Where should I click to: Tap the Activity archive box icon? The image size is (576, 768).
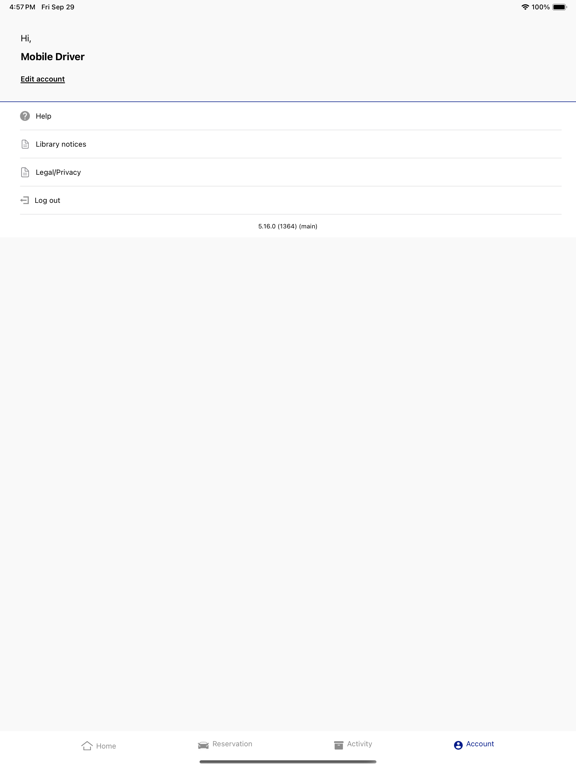click(338, 745)
